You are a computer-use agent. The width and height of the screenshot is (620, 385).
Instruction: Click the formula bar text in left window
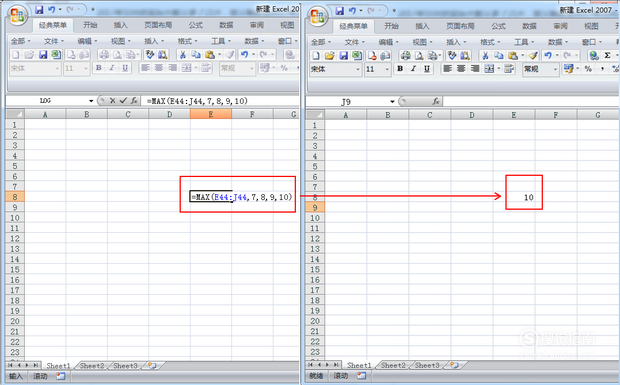click(197, 101)
